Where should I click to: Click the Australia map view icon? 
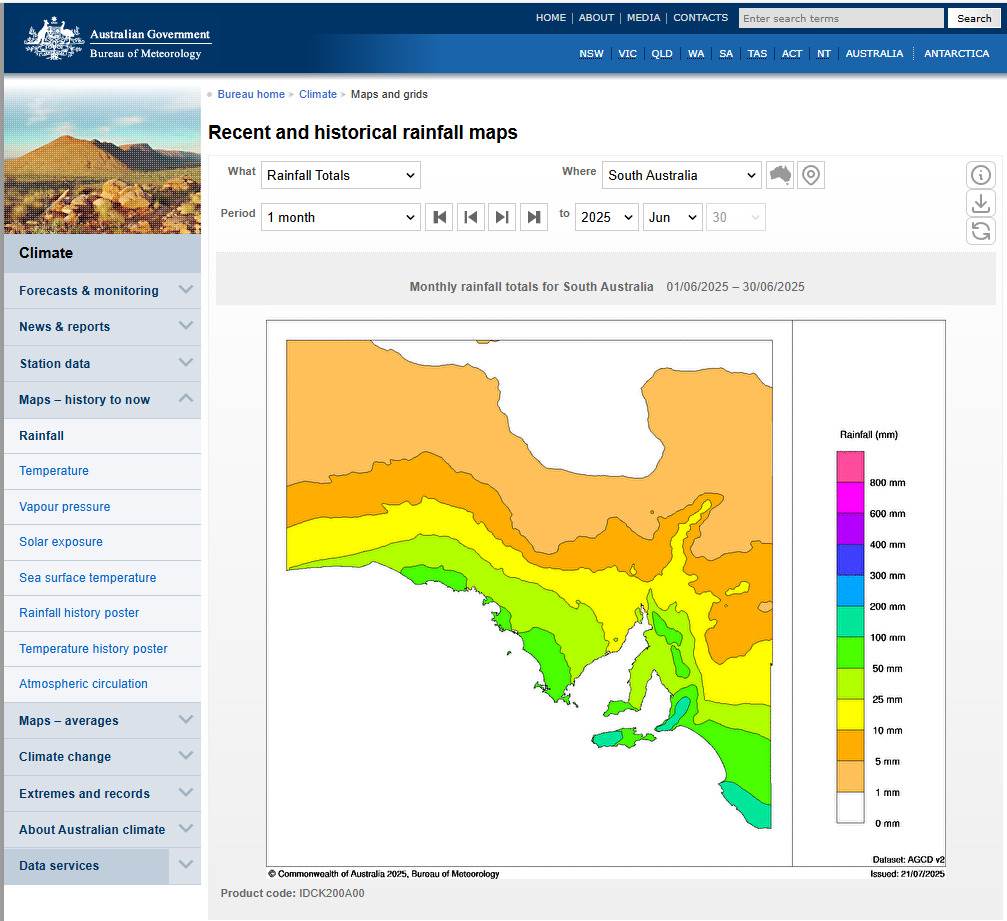780,175
